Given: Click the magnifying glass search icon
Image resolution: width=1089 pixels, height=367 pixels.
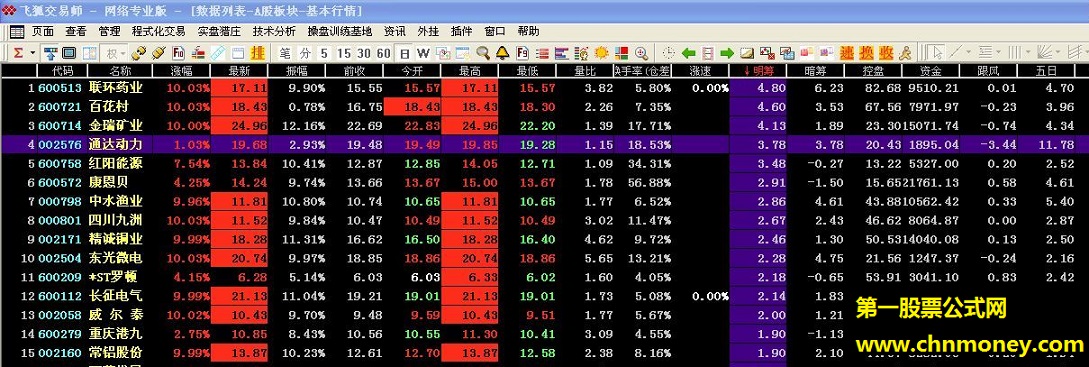Looking at the screenshot, I should pos(483,53).
